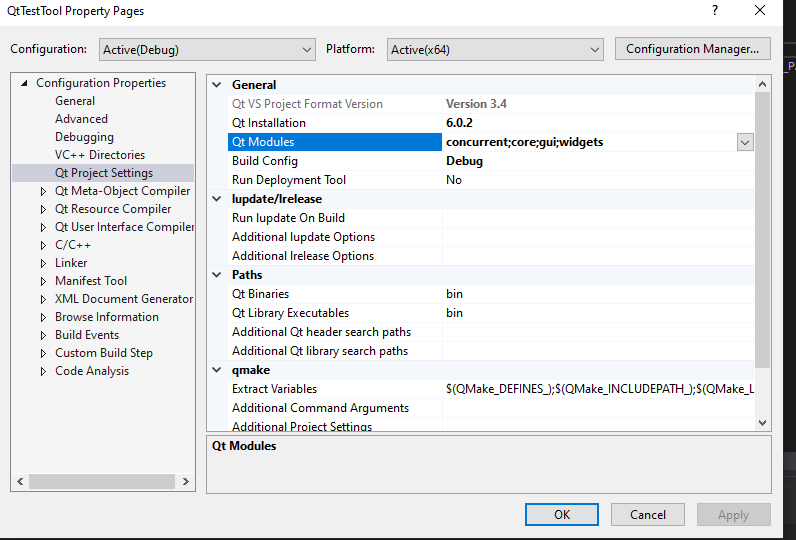Image resolution: width=796 pixels, height=540 pixels.
Task: Click the Qt Library Executables property
Action: pos(491,313)
